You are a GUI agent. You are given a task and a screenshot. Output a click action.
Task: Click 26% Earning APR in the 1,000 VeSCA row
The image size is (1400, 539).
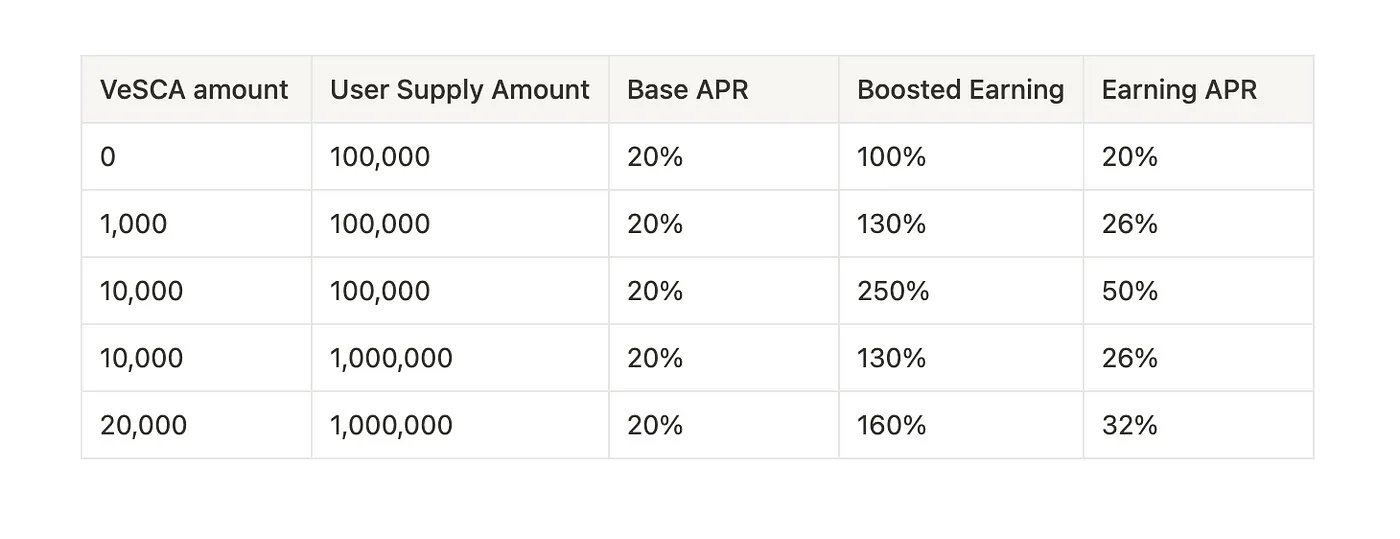point(1130,224)
